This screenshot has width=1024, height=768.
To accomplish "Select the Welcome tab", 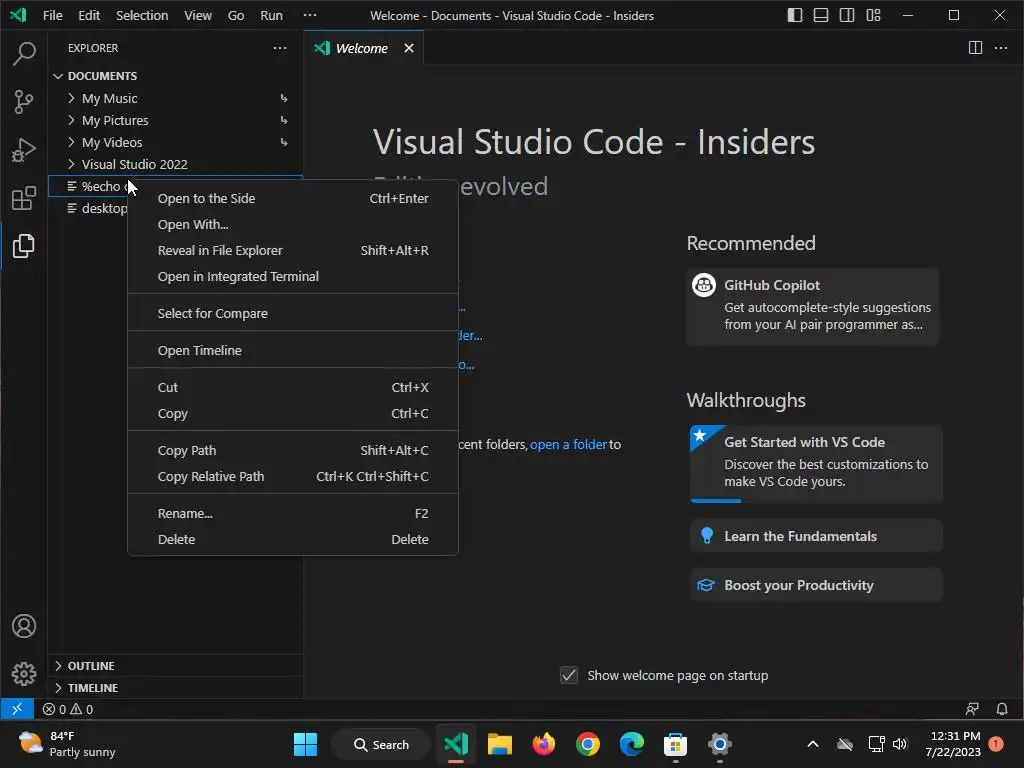I will [x=363, y=48].
